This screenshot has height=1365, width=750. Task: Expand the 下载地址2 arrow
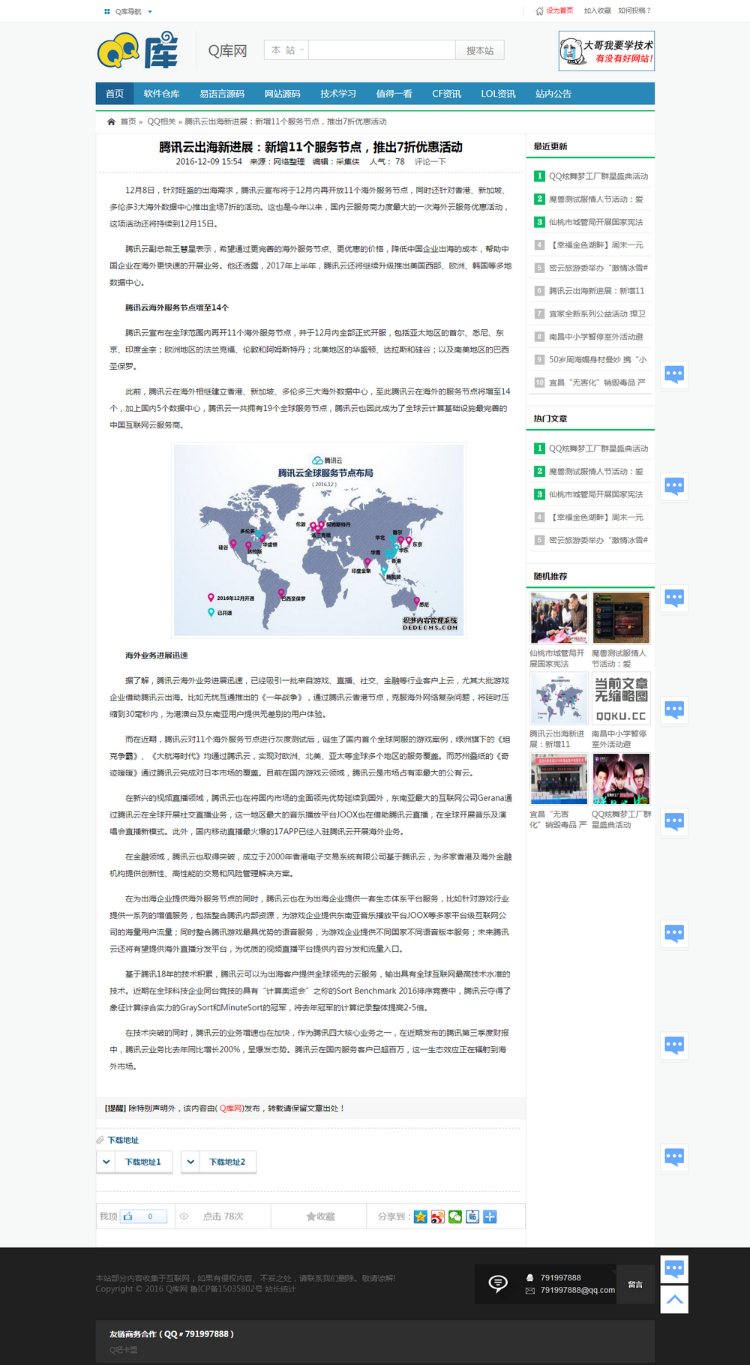(191, 1161)
